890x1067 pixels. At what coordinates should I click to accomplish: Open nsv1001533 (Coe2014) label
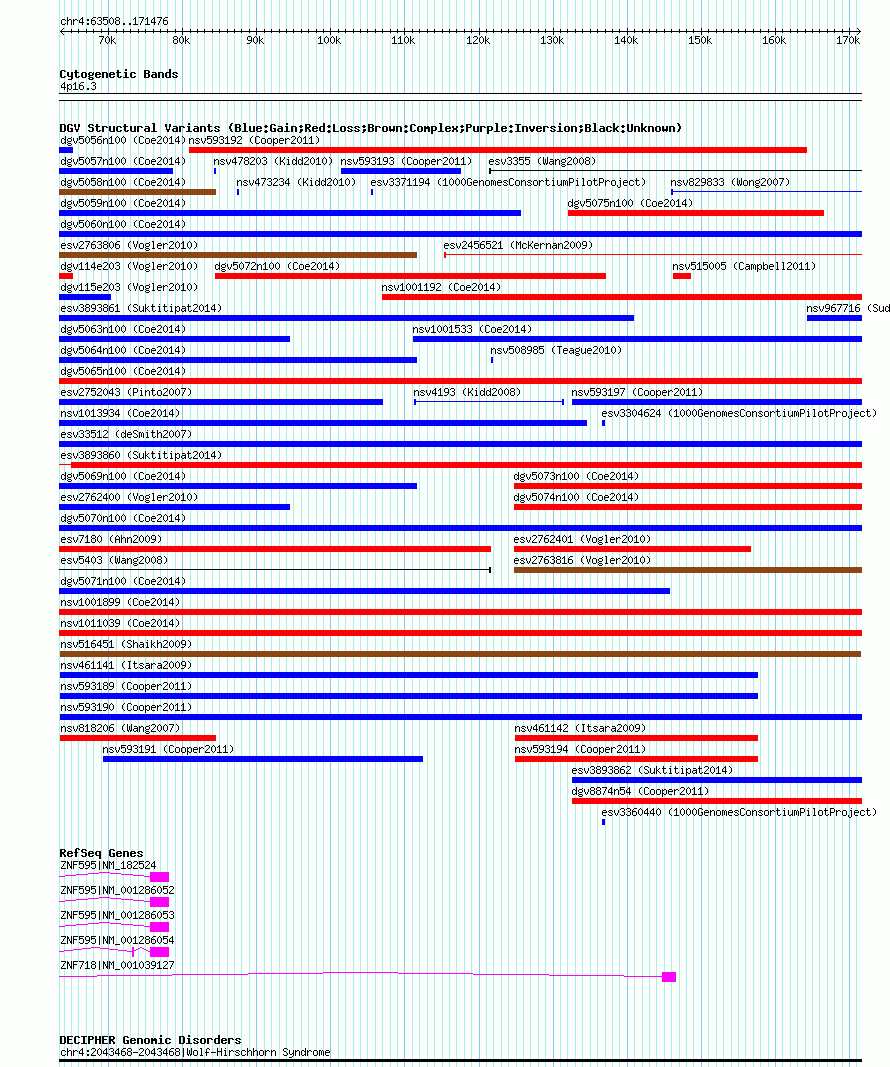click(x=472, y=330)
